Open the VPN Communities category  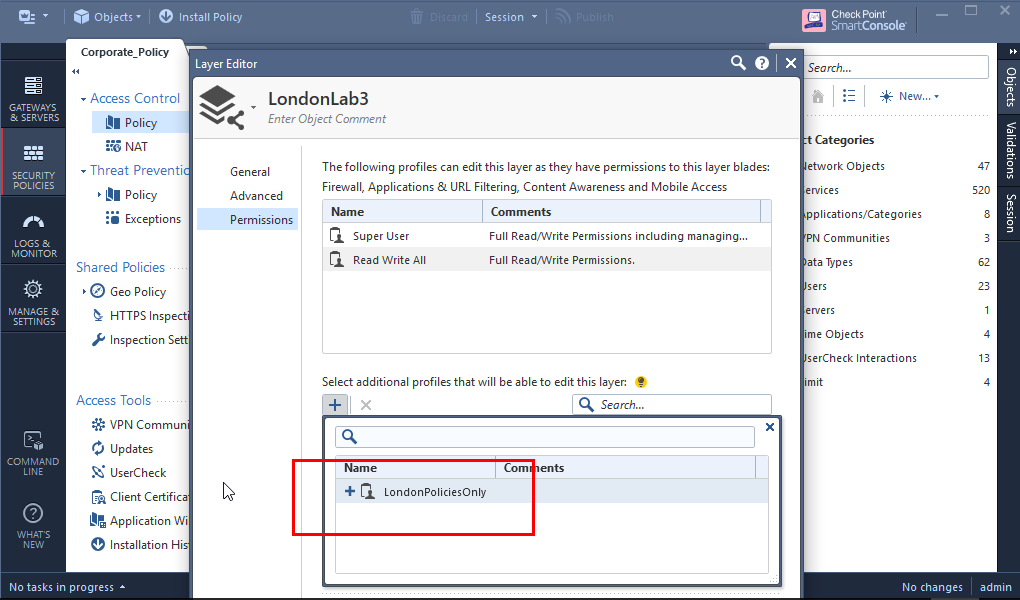[896, 238]
